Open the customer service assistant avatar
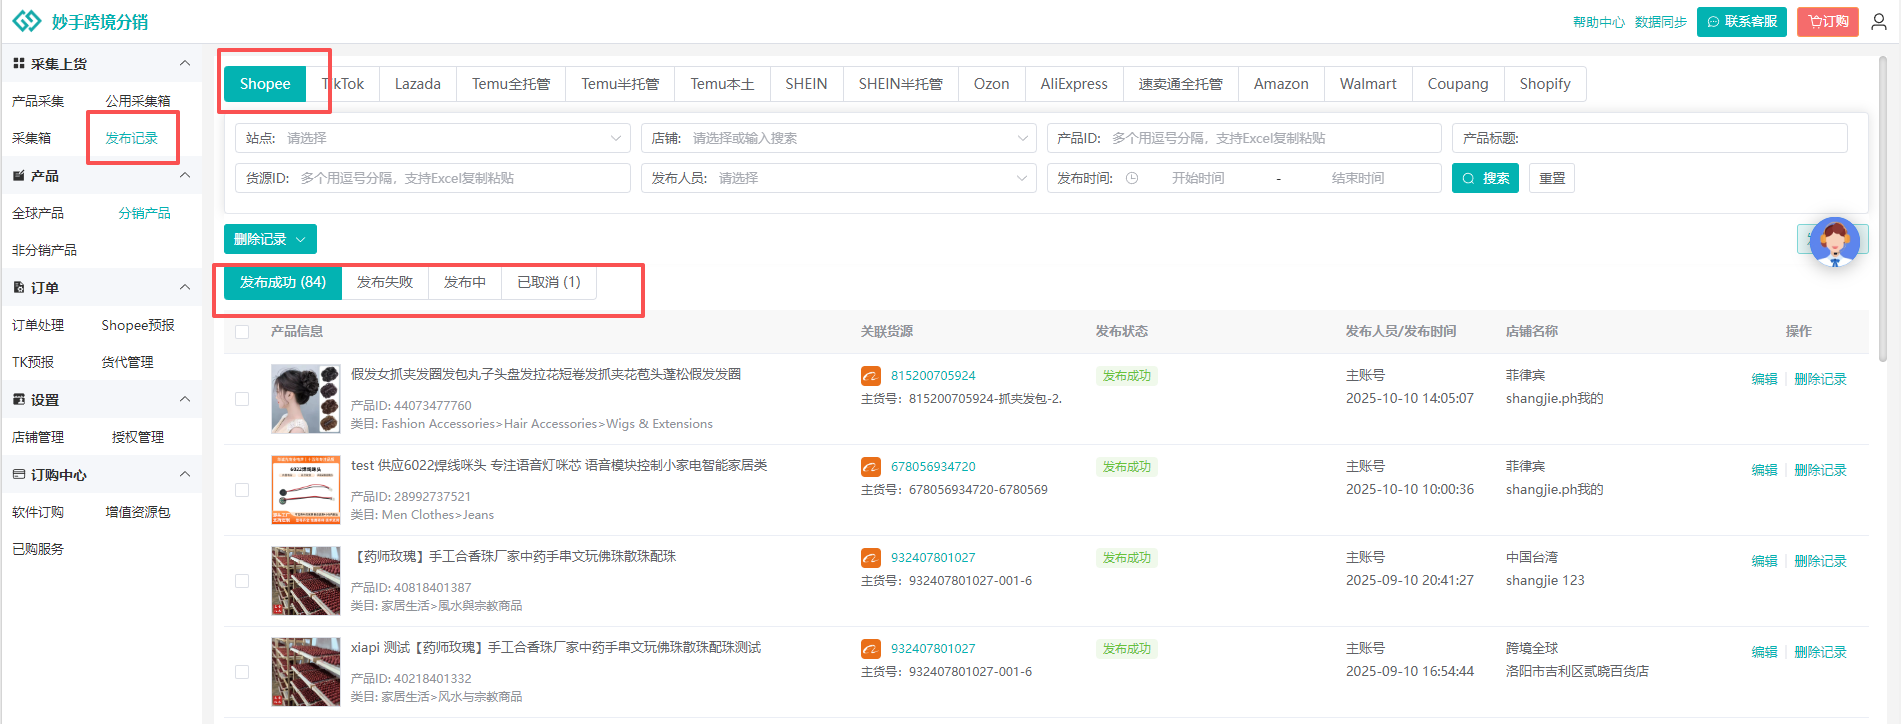 click(1834, 241)
